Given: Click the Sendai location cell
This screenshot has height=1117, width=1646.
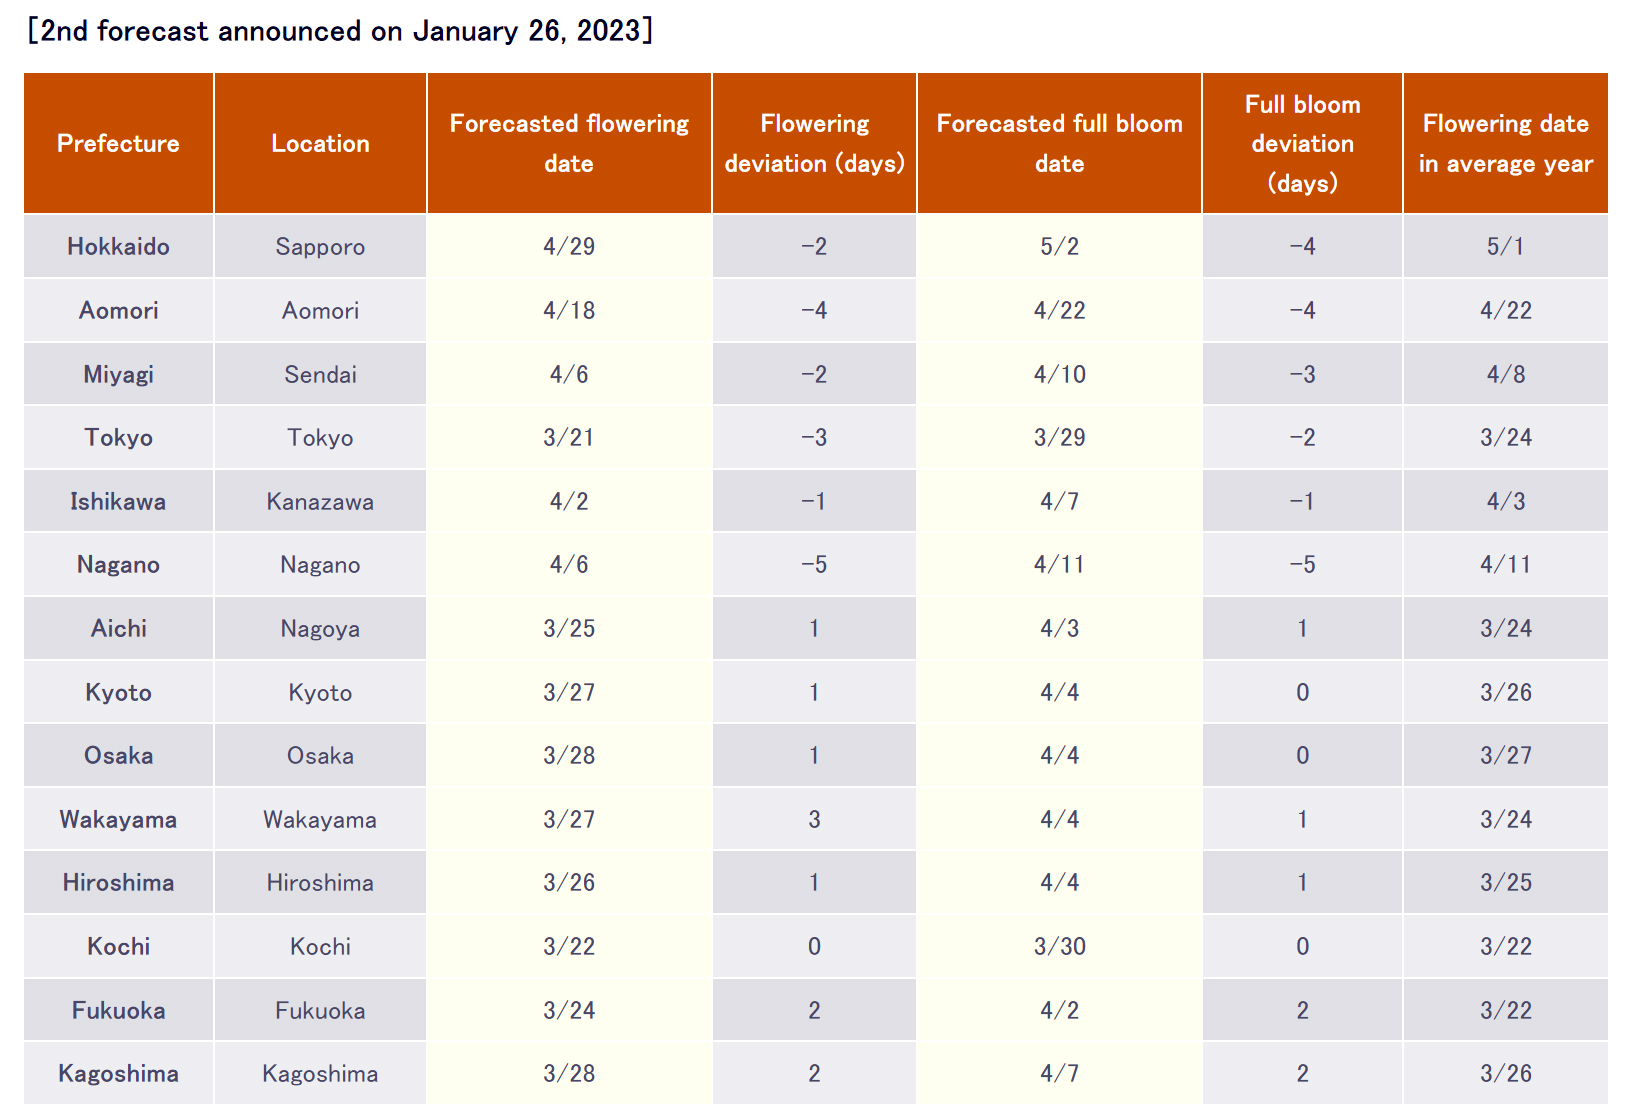Looking at the screenshot, I should (x=320, y=374).
